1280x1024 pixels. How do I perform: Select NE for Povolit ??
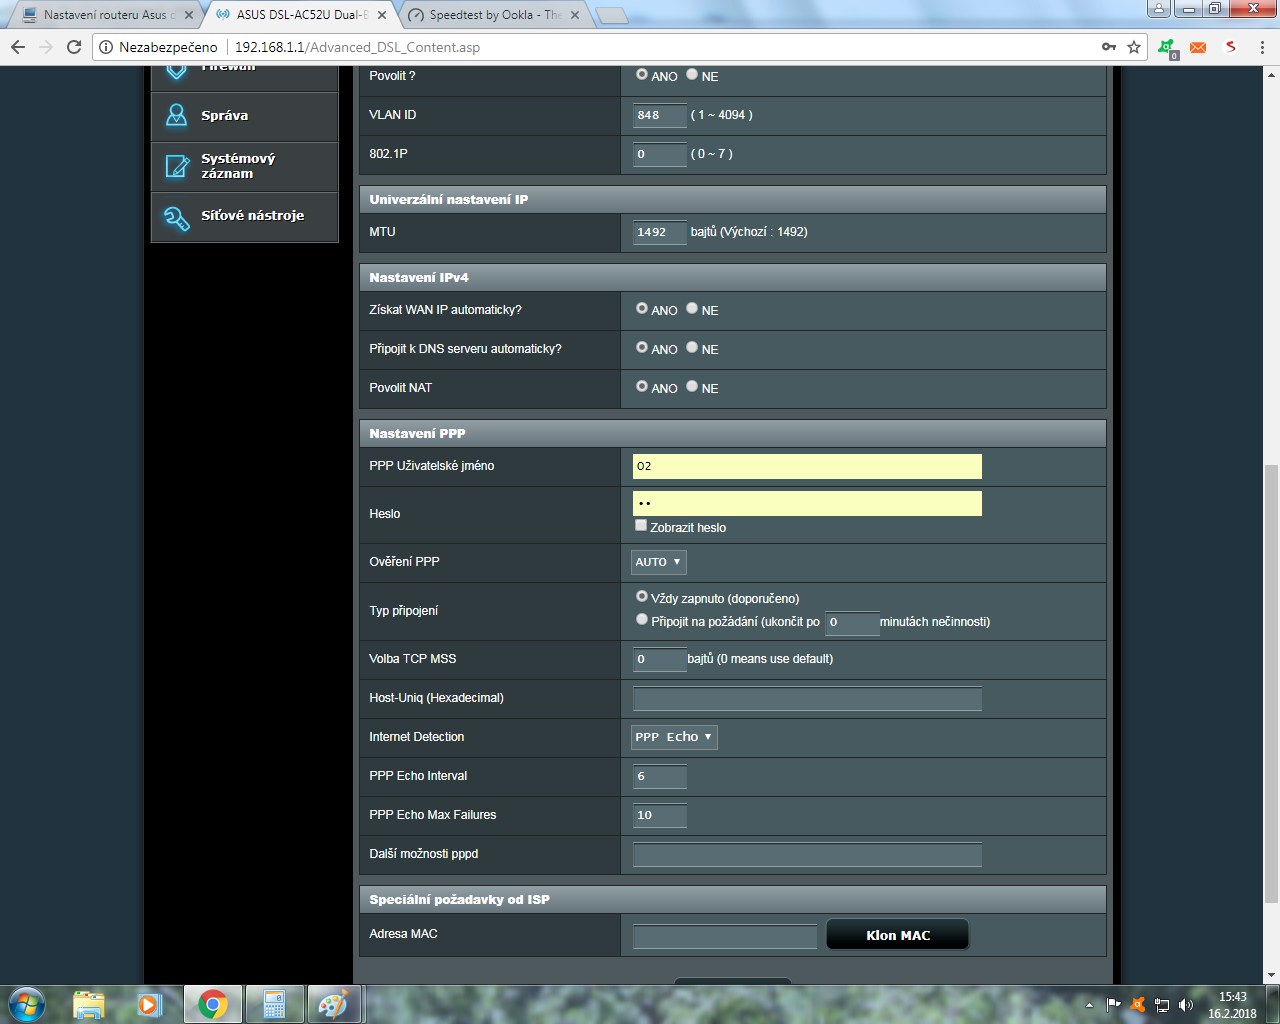[x=692, y=74]
